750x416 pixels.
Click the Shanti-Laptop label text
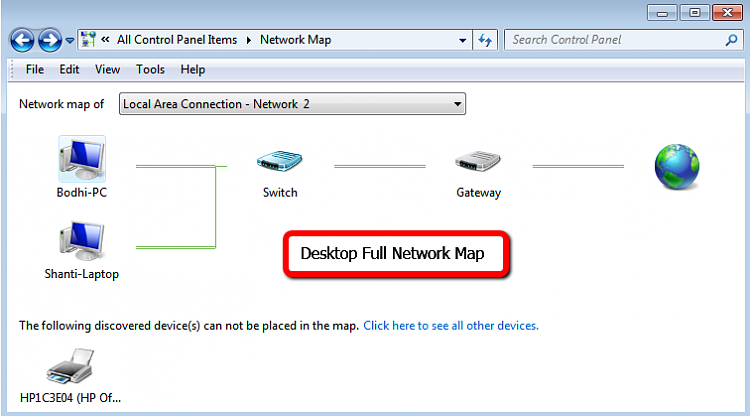(x=82, y=274)
